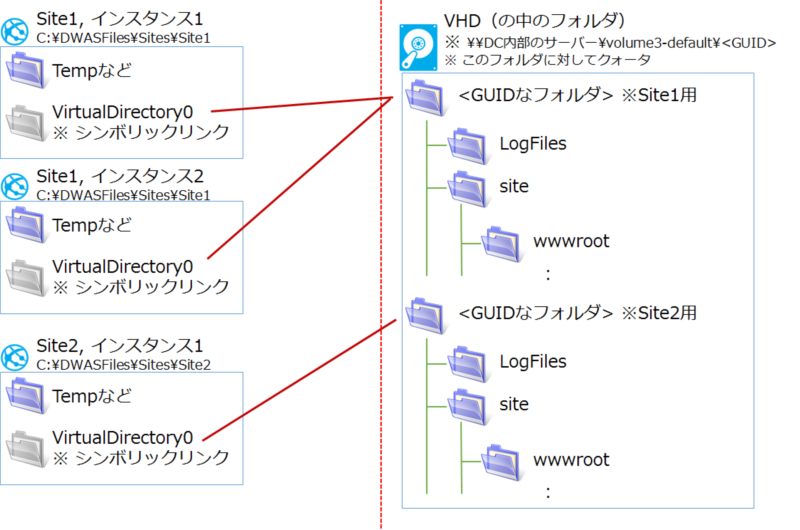The height and width of the screenshot is (530, 800).
Task: Click the web app icon for Site1 インスタンス1
Action: 15,31
